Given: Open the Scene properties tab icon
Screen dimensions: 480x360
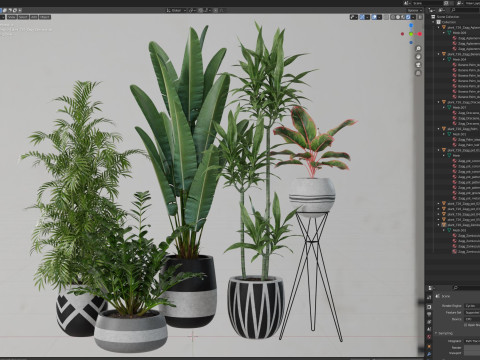Looking at the screenshot, I should click(x=429, y=329).
